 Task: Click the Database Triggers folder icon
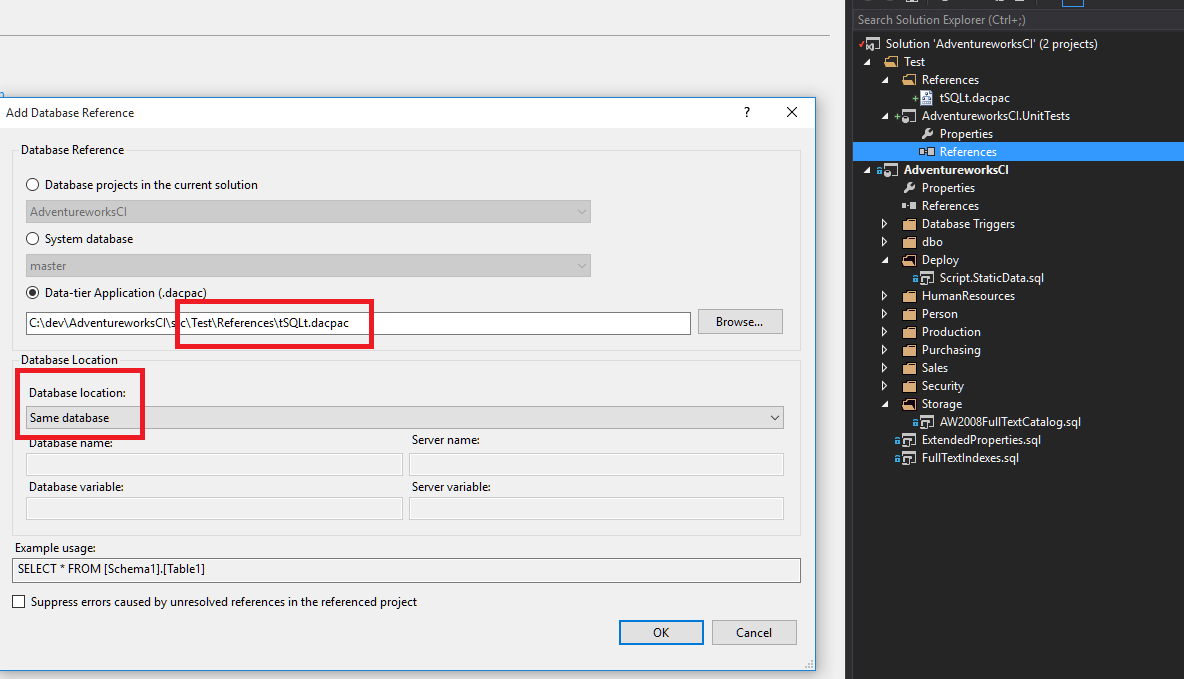908,223
